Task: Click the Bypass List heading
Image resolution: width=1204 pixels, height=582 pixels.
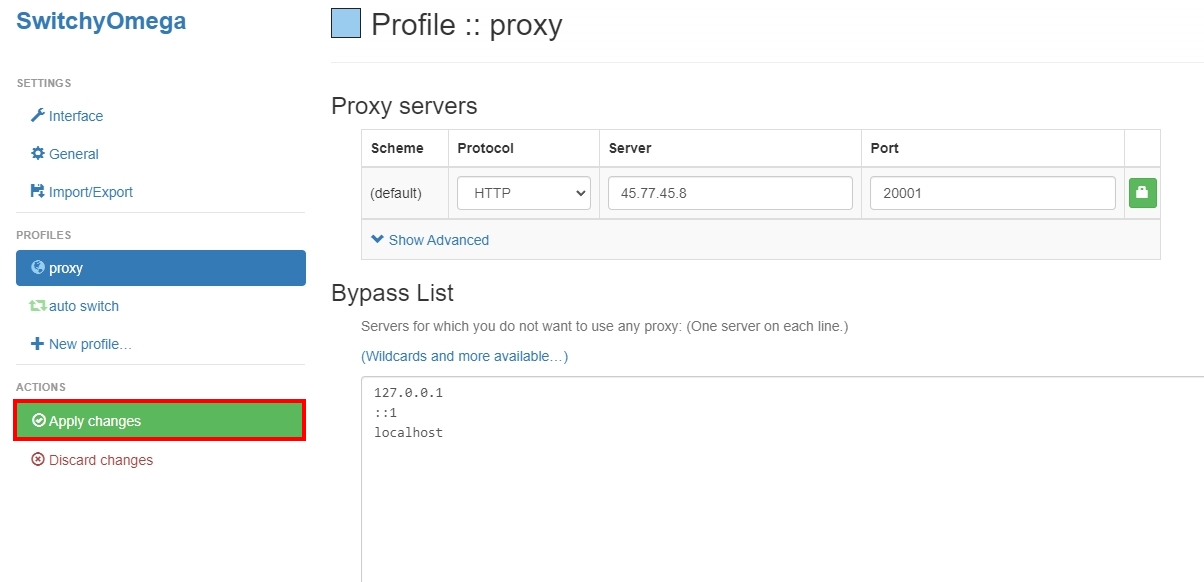Action: click(392, 293)
